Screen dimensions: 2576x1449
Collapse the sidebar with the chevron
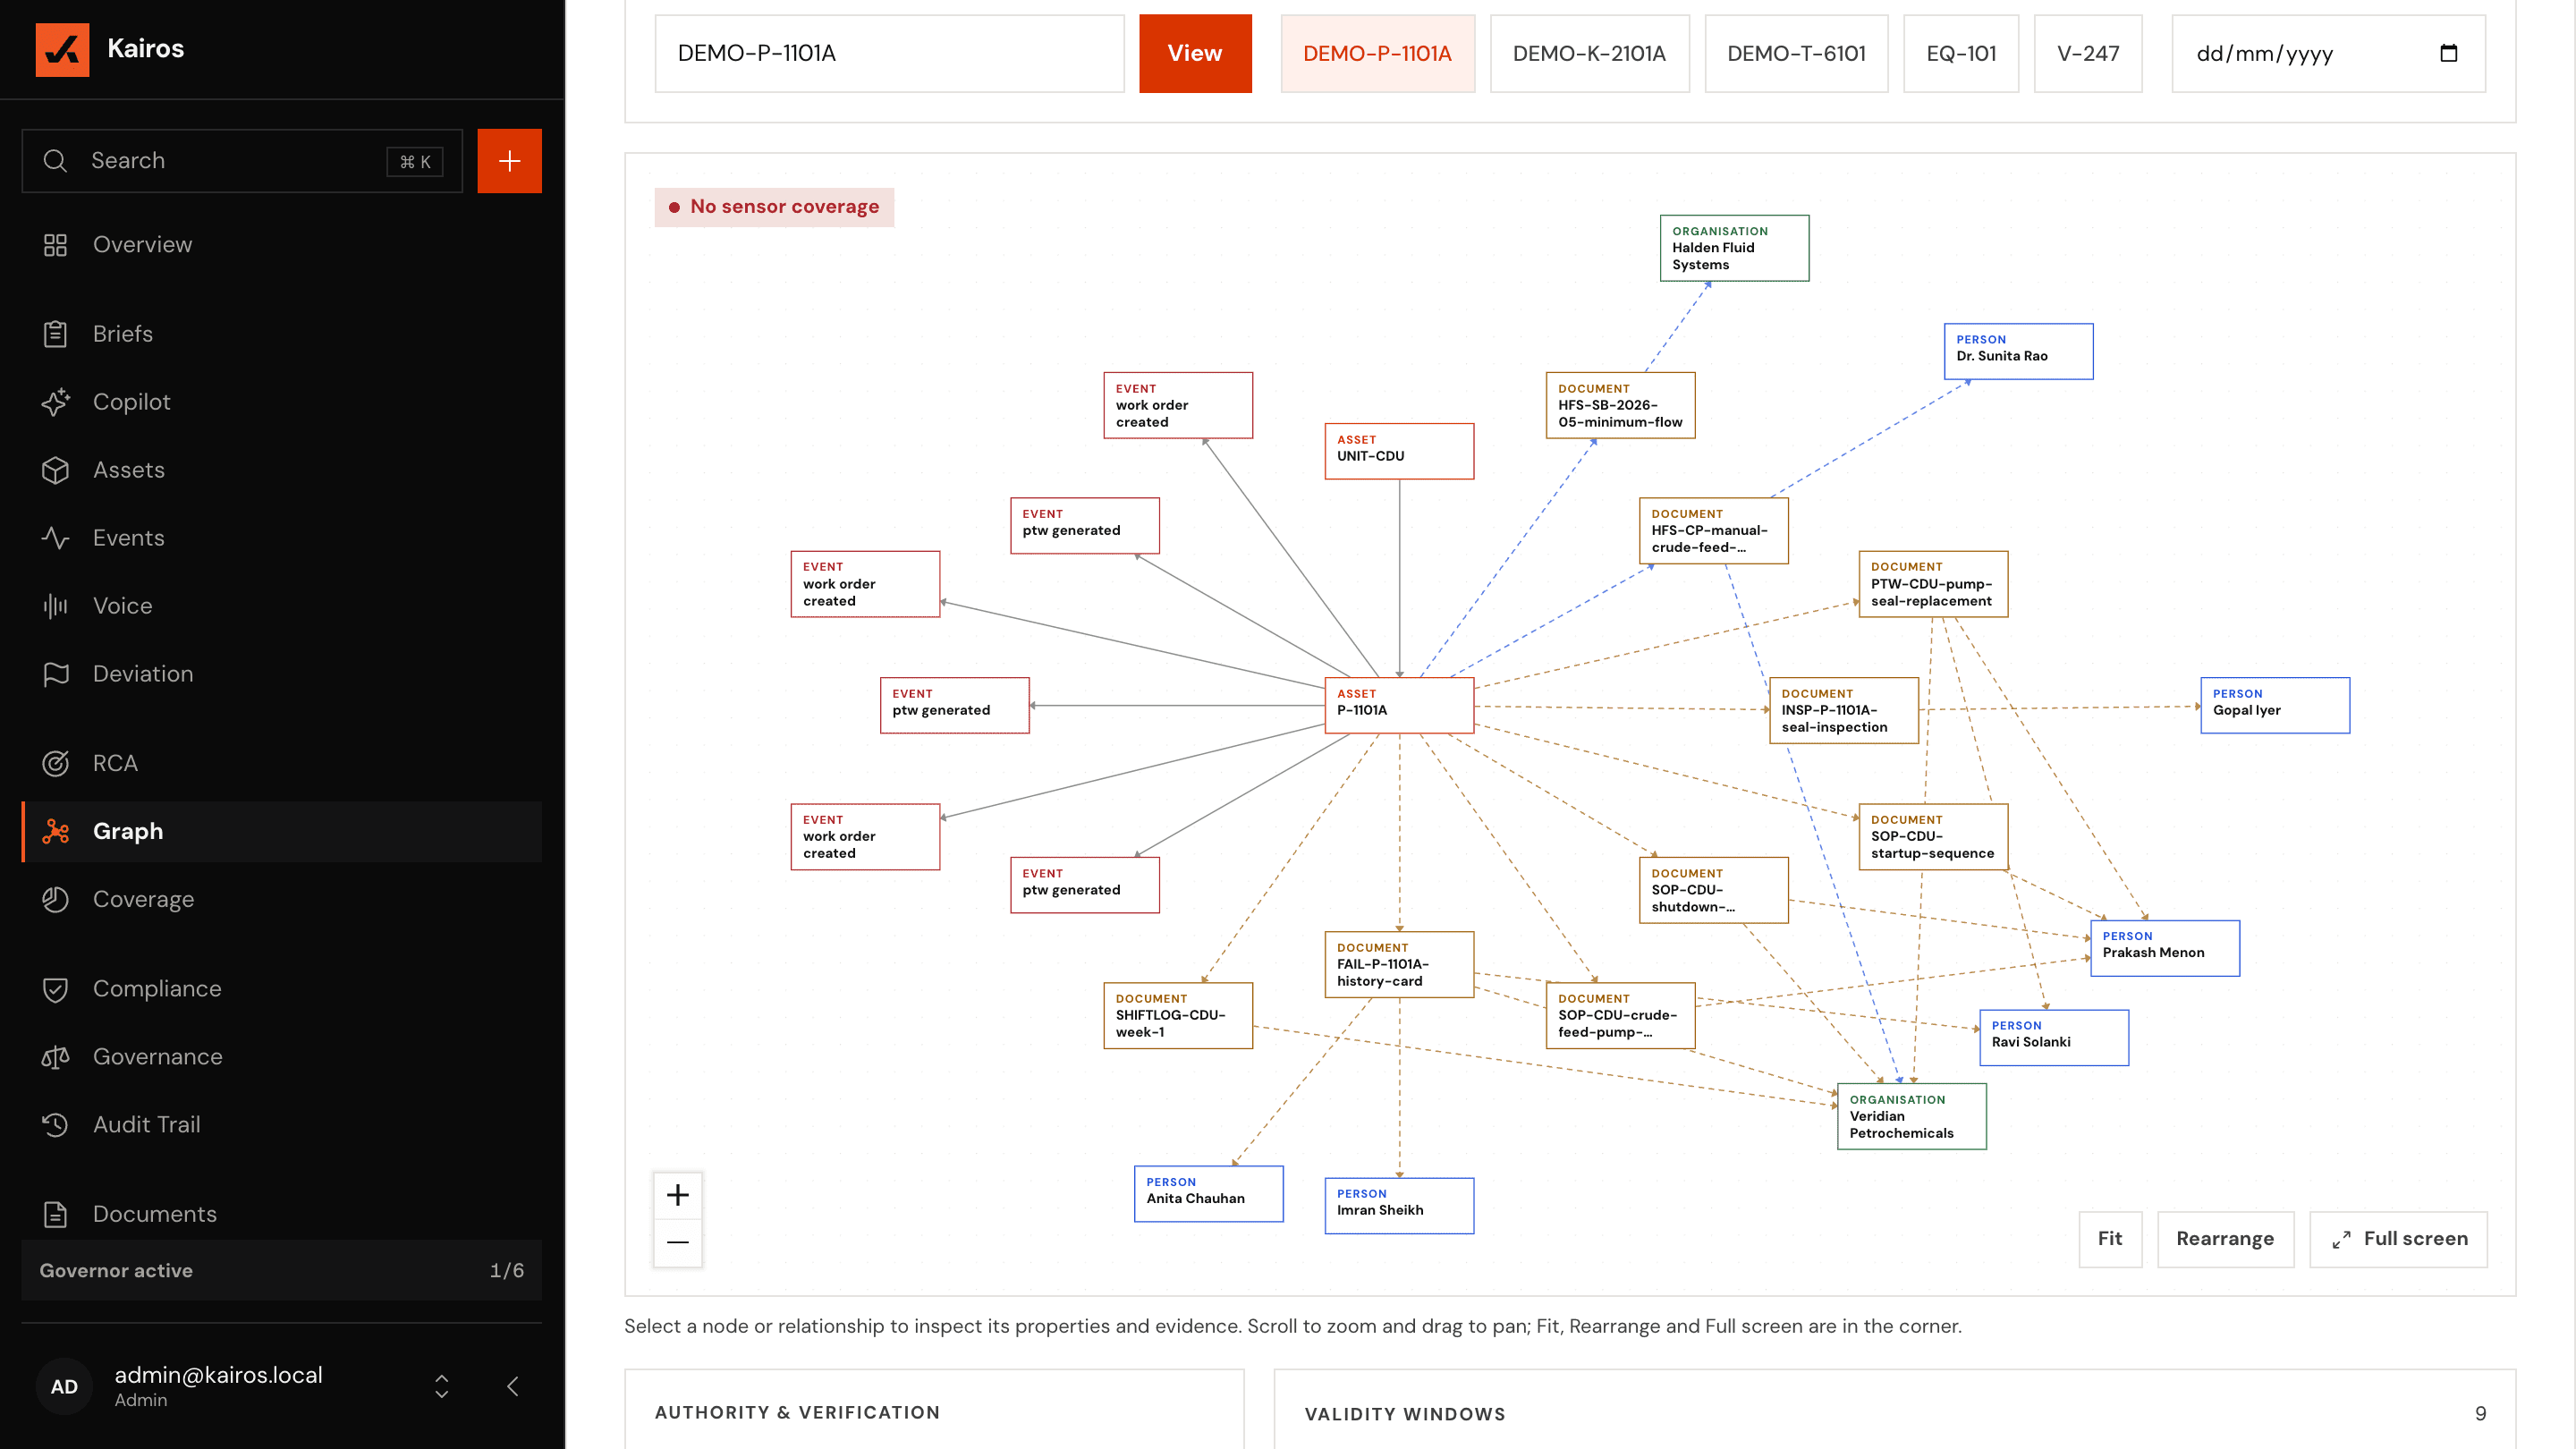pos(513,1386)
